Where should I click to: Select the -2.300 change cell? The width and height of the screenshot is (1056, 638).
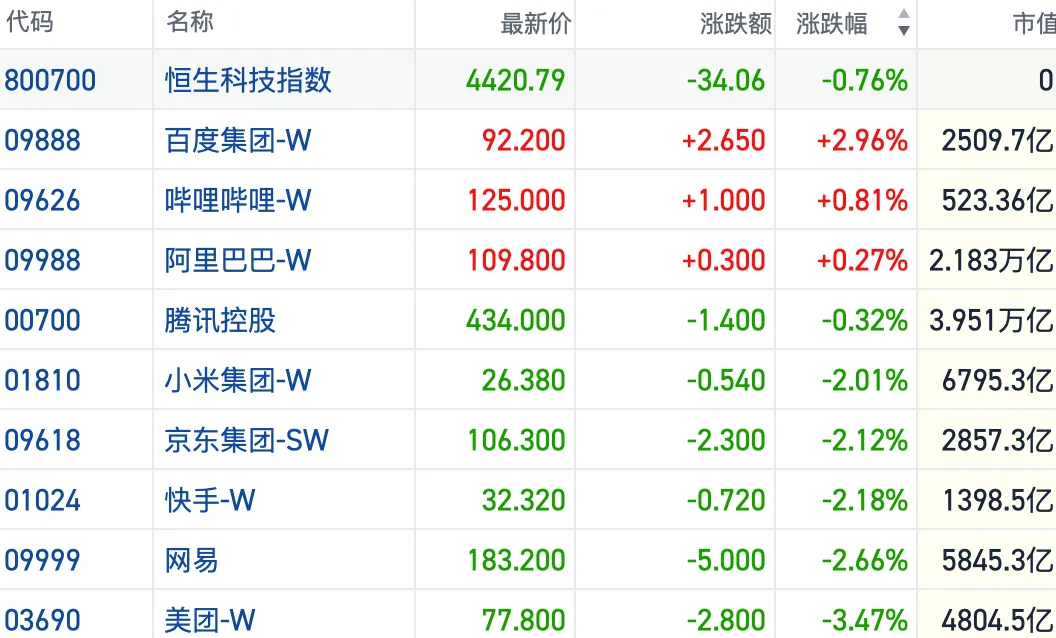pos(726,441)
